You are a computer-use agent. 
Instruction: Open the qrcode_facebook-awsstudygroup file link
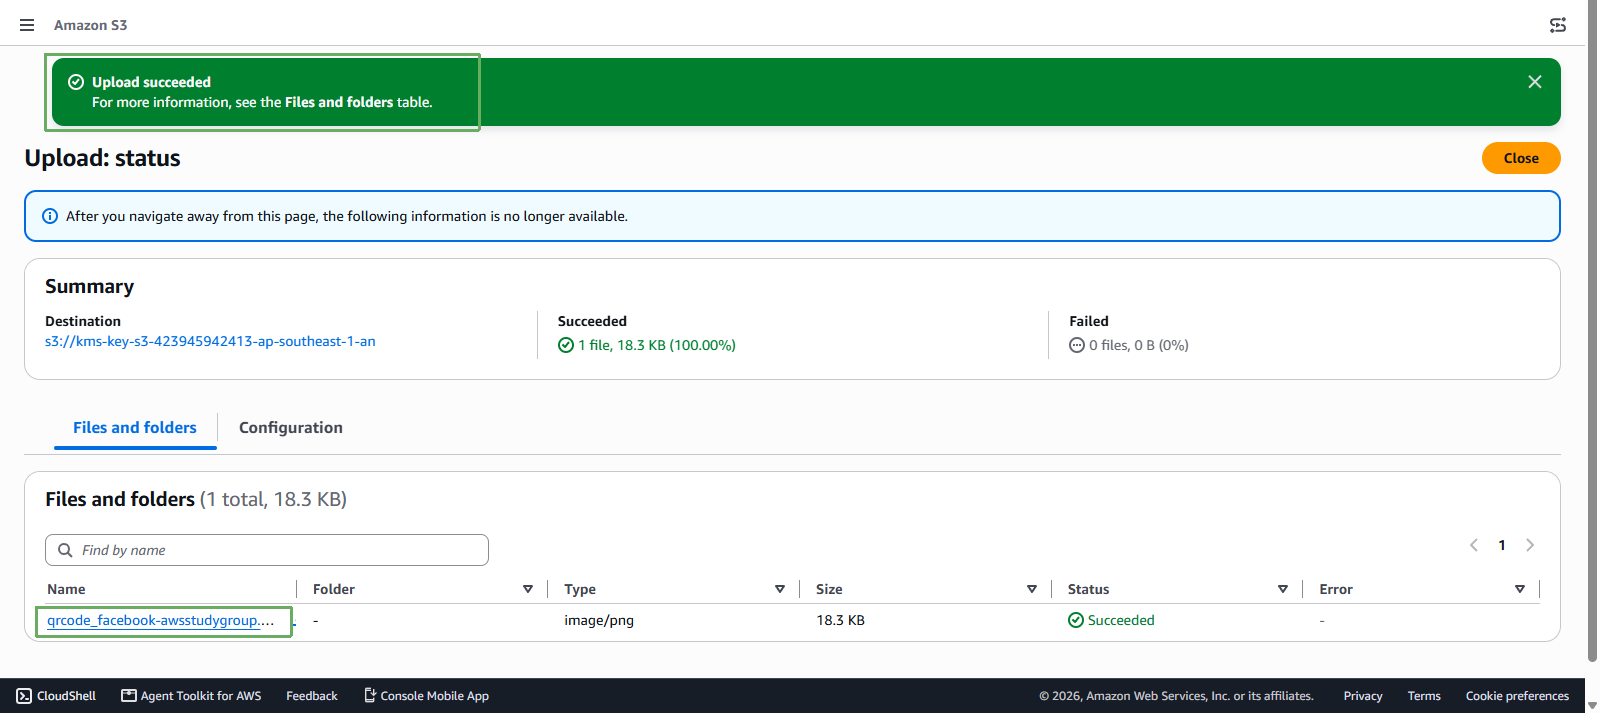[160, 620]
